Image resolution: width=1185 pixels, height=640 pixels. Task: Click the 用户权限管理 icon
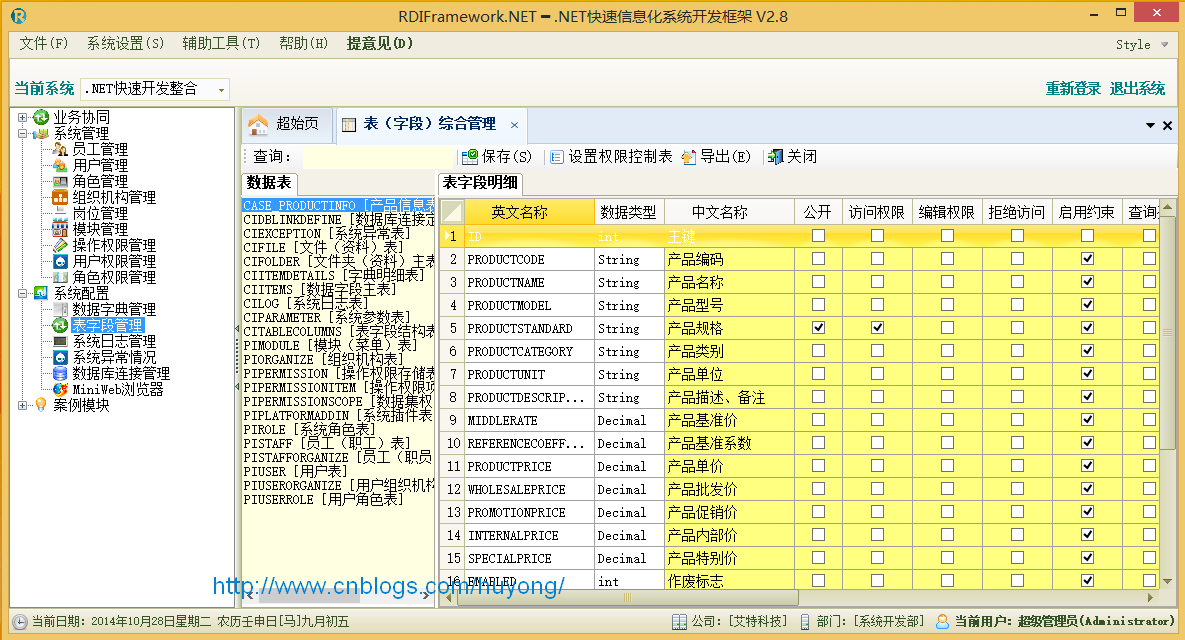coord(60,261)
